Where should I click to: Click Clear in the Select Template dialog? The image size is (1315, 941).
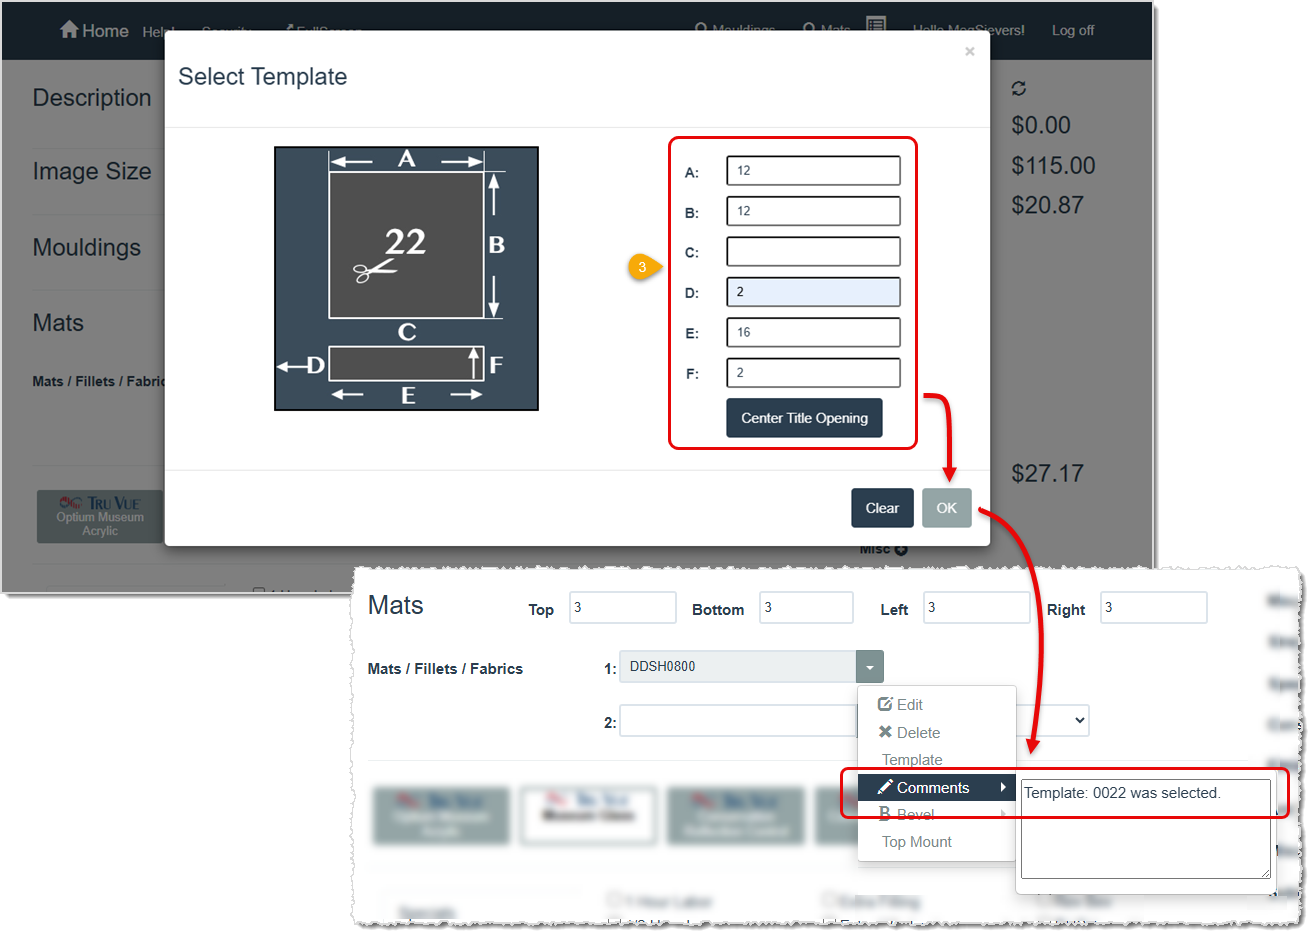coord(882,507)
